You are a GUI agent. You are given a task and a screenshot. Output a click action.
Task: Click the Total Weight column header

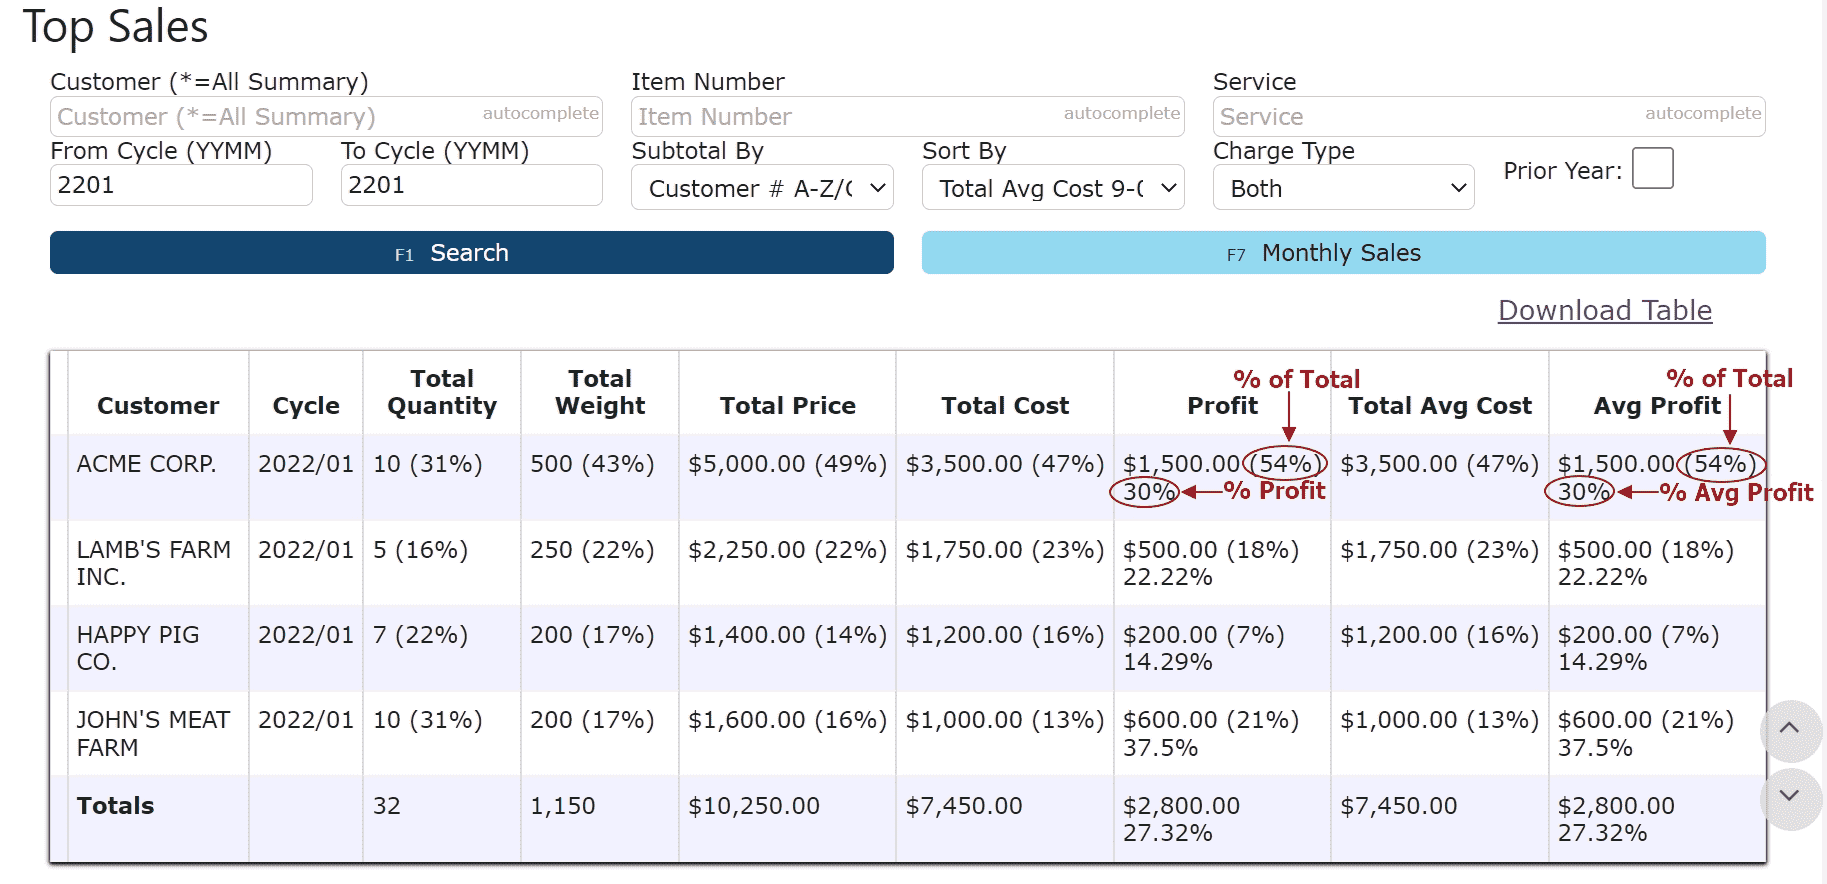click(600, 392)
